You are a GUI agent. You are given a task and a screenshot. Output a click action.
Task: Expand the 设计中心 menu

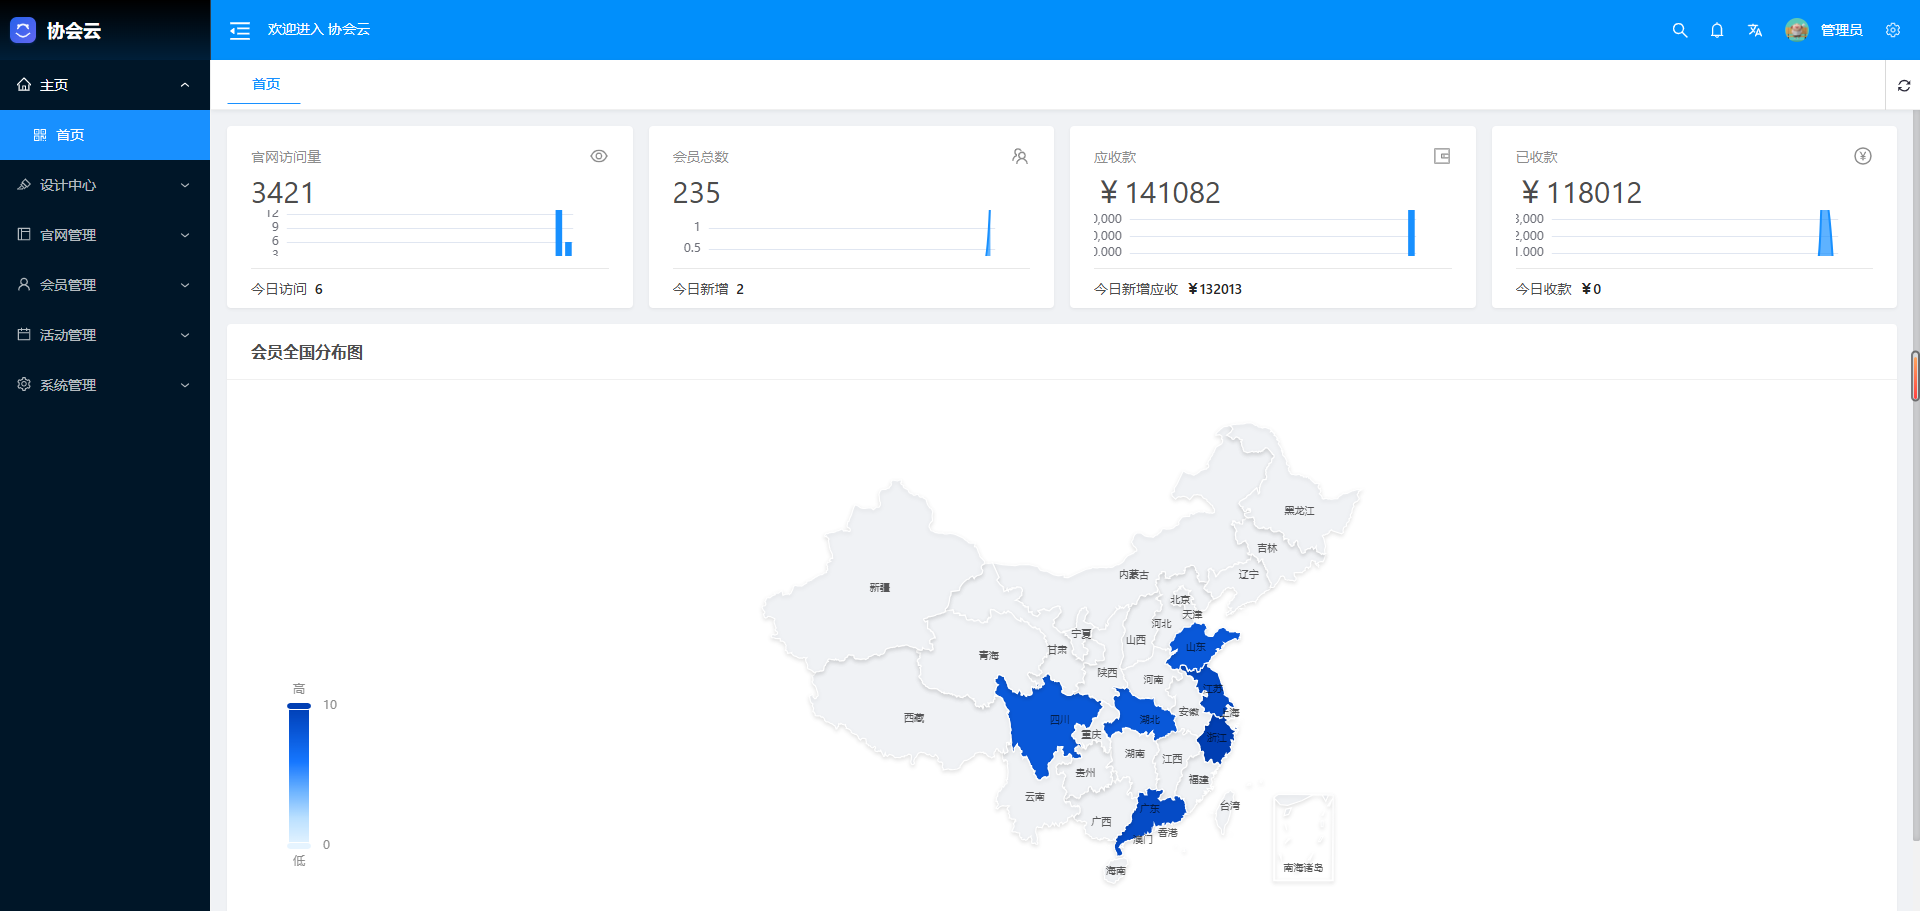[x=104, y=185]
